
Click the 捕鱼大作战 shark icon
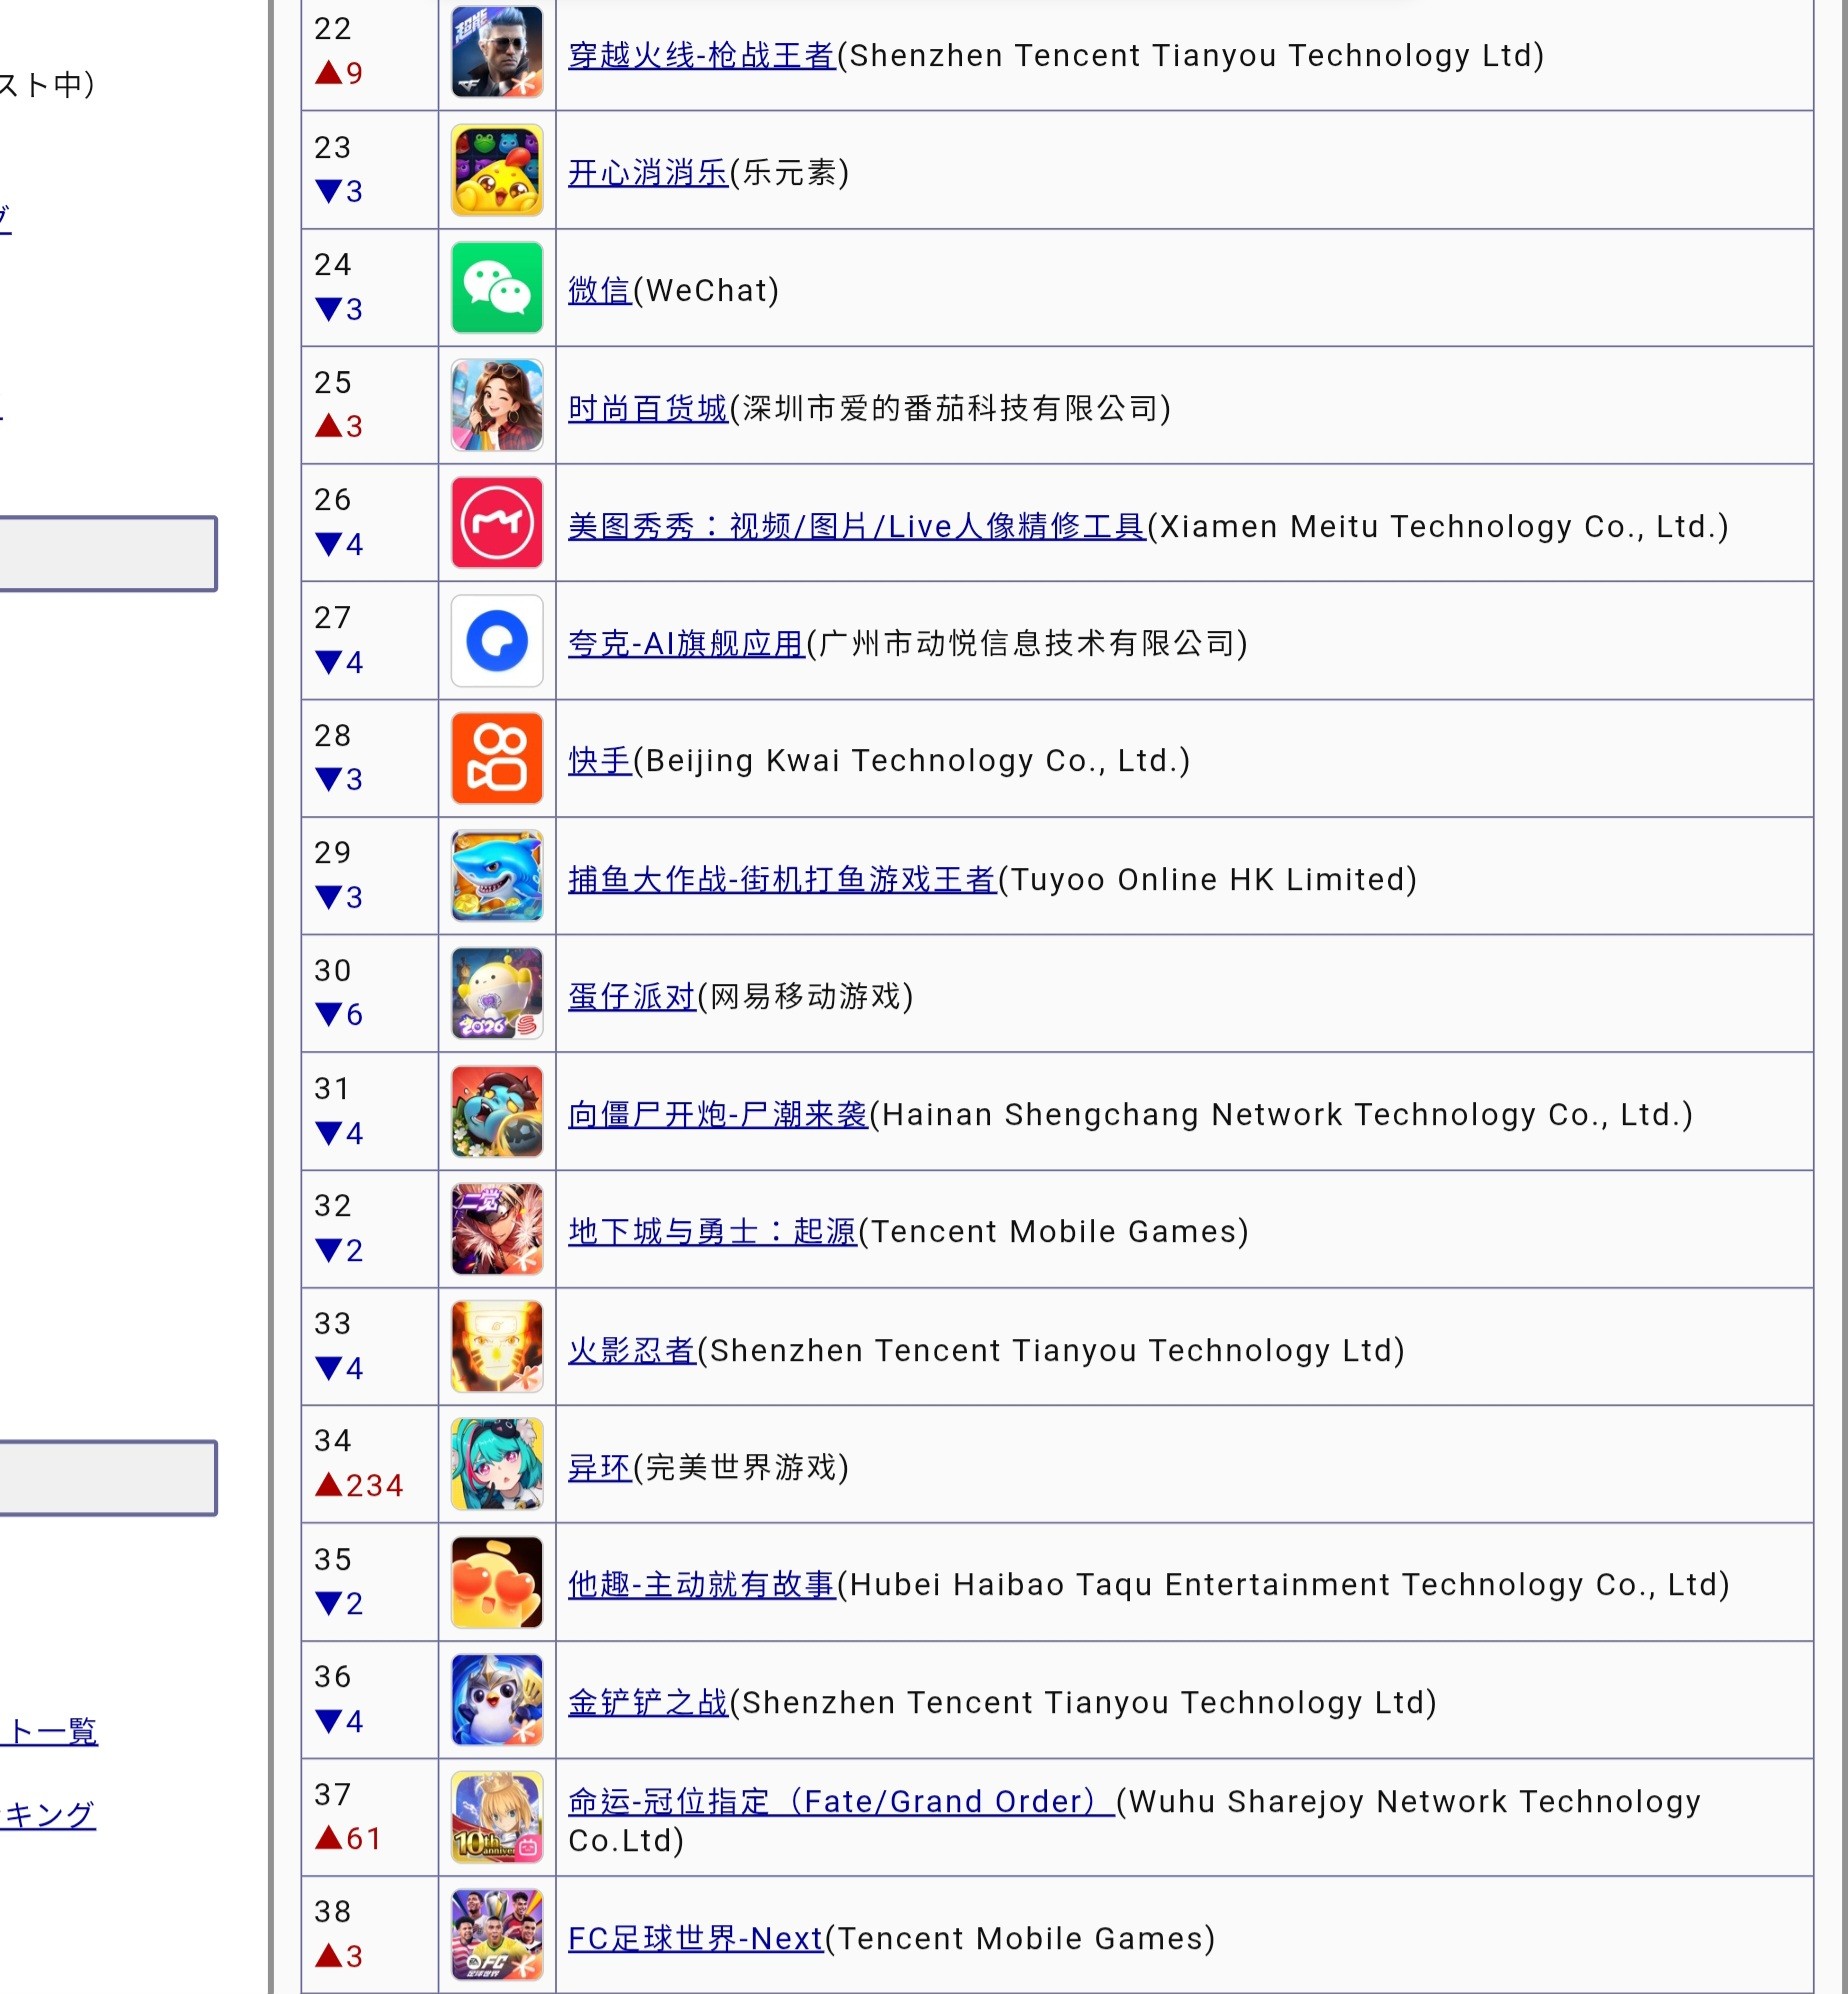(497, 876)
